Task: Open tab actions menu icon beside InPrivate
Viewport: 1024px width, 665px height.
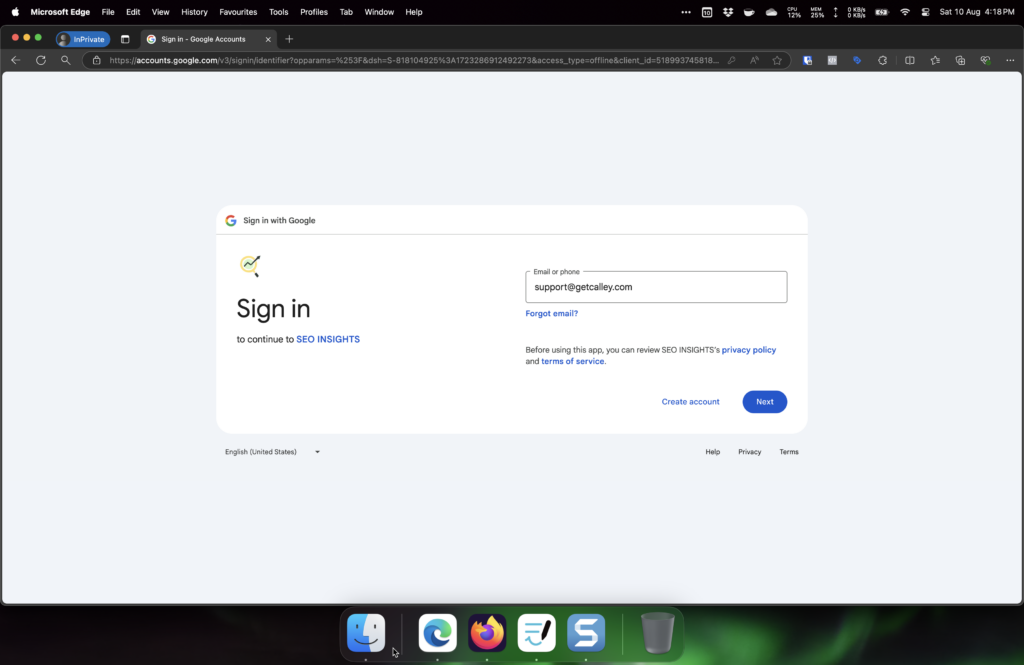Action: [x=125, y=39]
